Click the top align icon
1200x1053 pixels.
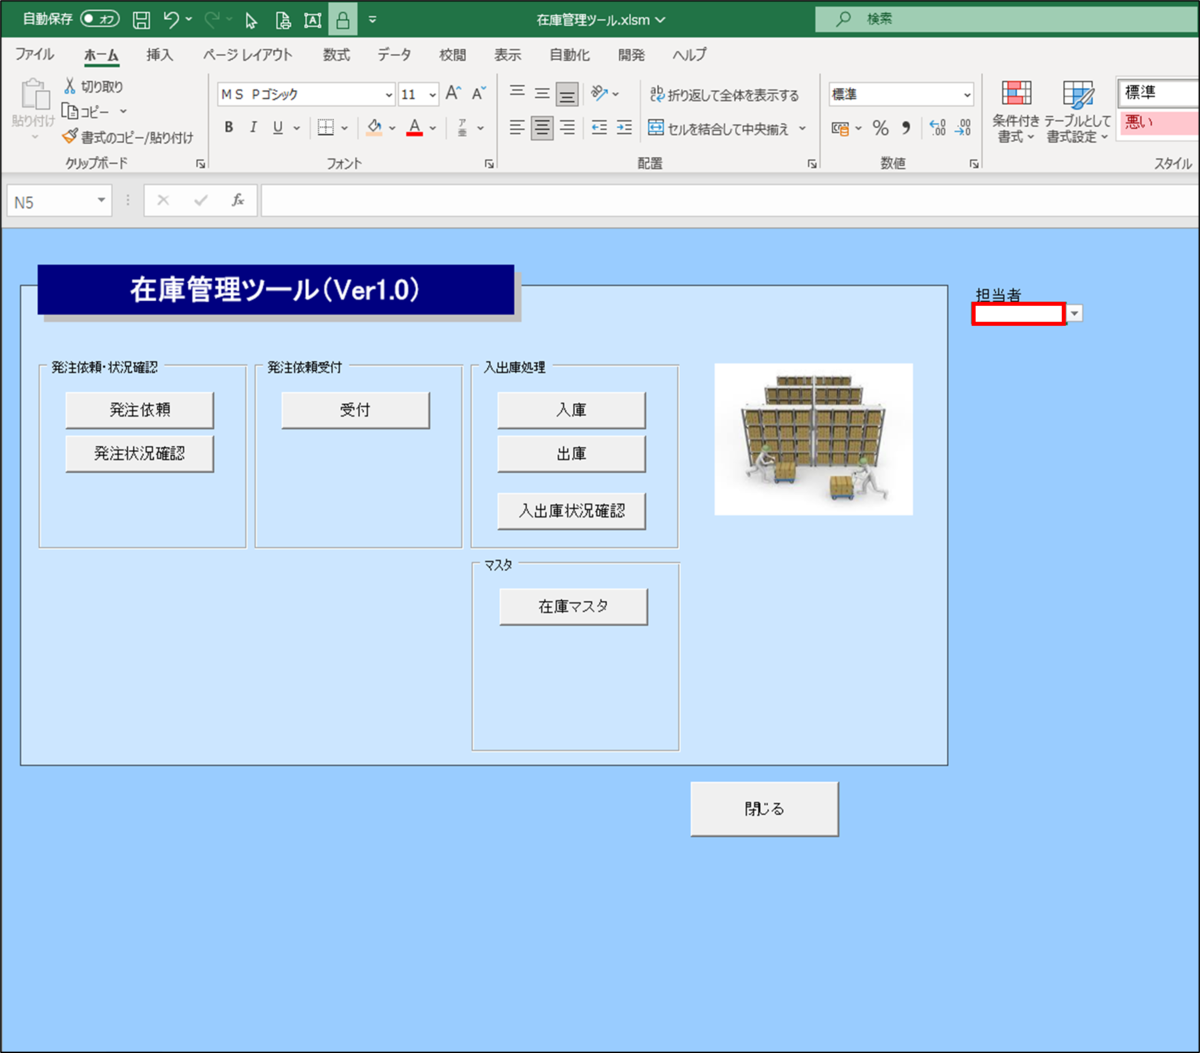tap(517, 94)
